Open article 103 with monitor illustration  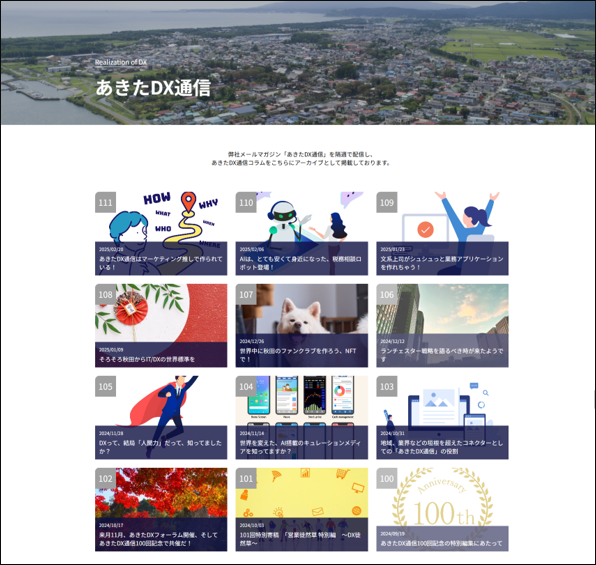(442, 417)
